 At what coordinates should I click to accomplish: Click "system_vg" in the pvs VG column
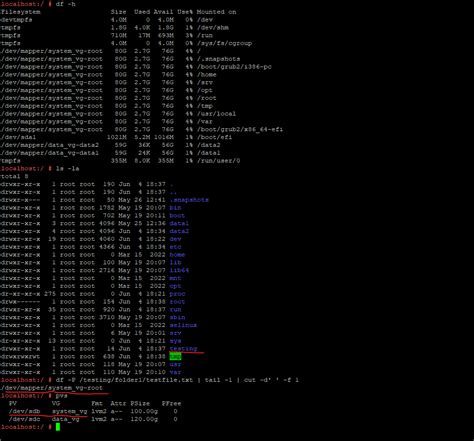click(70, 412)
